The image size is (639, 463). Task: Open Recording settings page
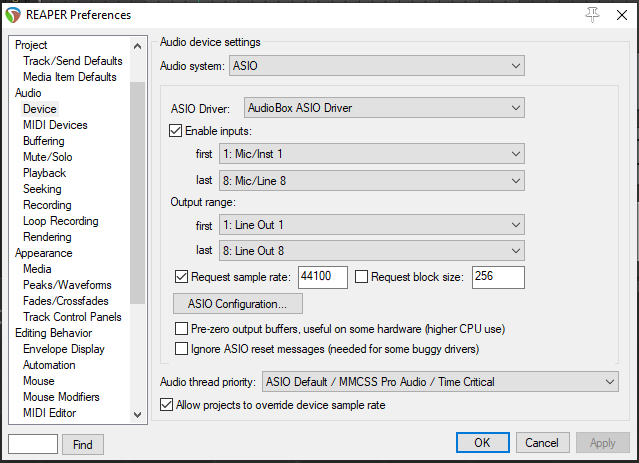coord(47,205)
